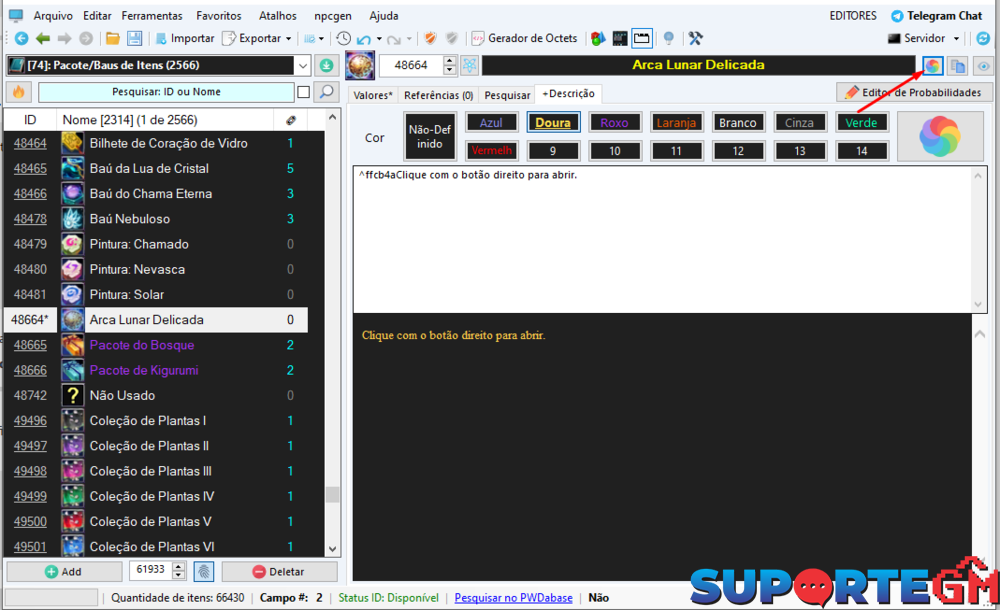
Task: Expand the Exportar dropdown menu
Action: [x=289, y=38]
